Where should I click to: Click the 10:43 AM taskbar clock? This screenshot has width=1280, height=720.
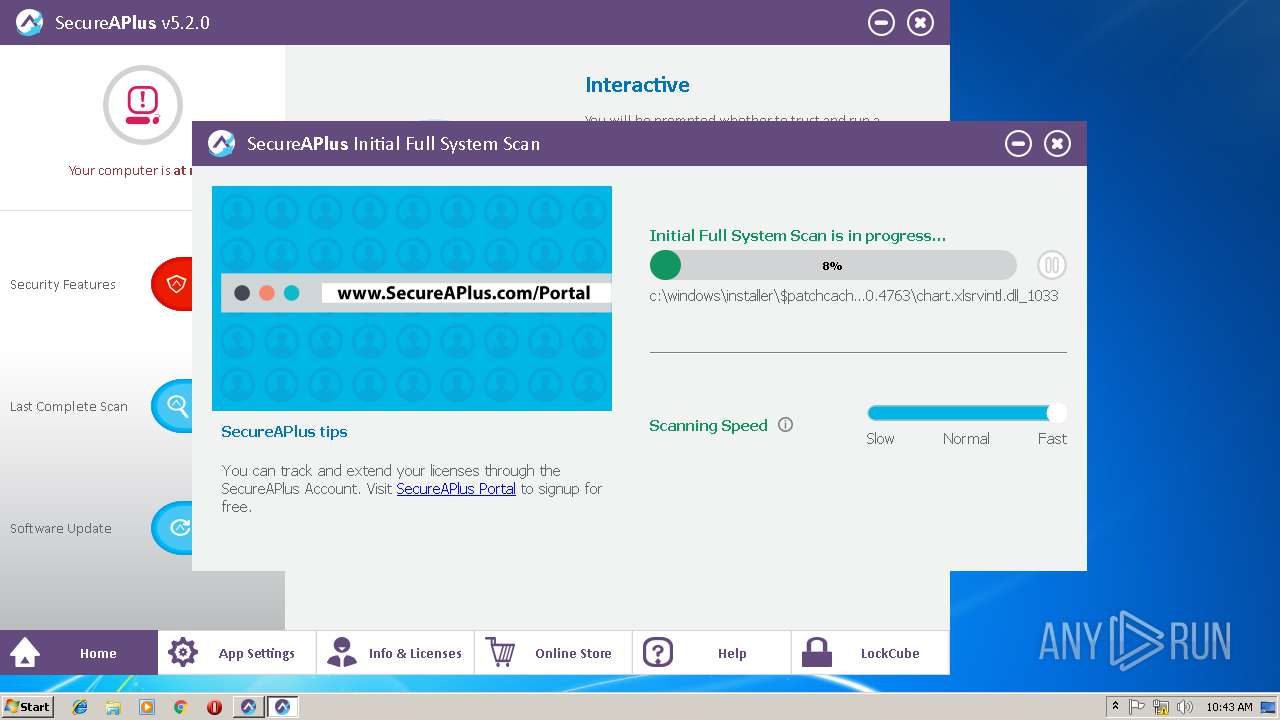(1229, 707)
